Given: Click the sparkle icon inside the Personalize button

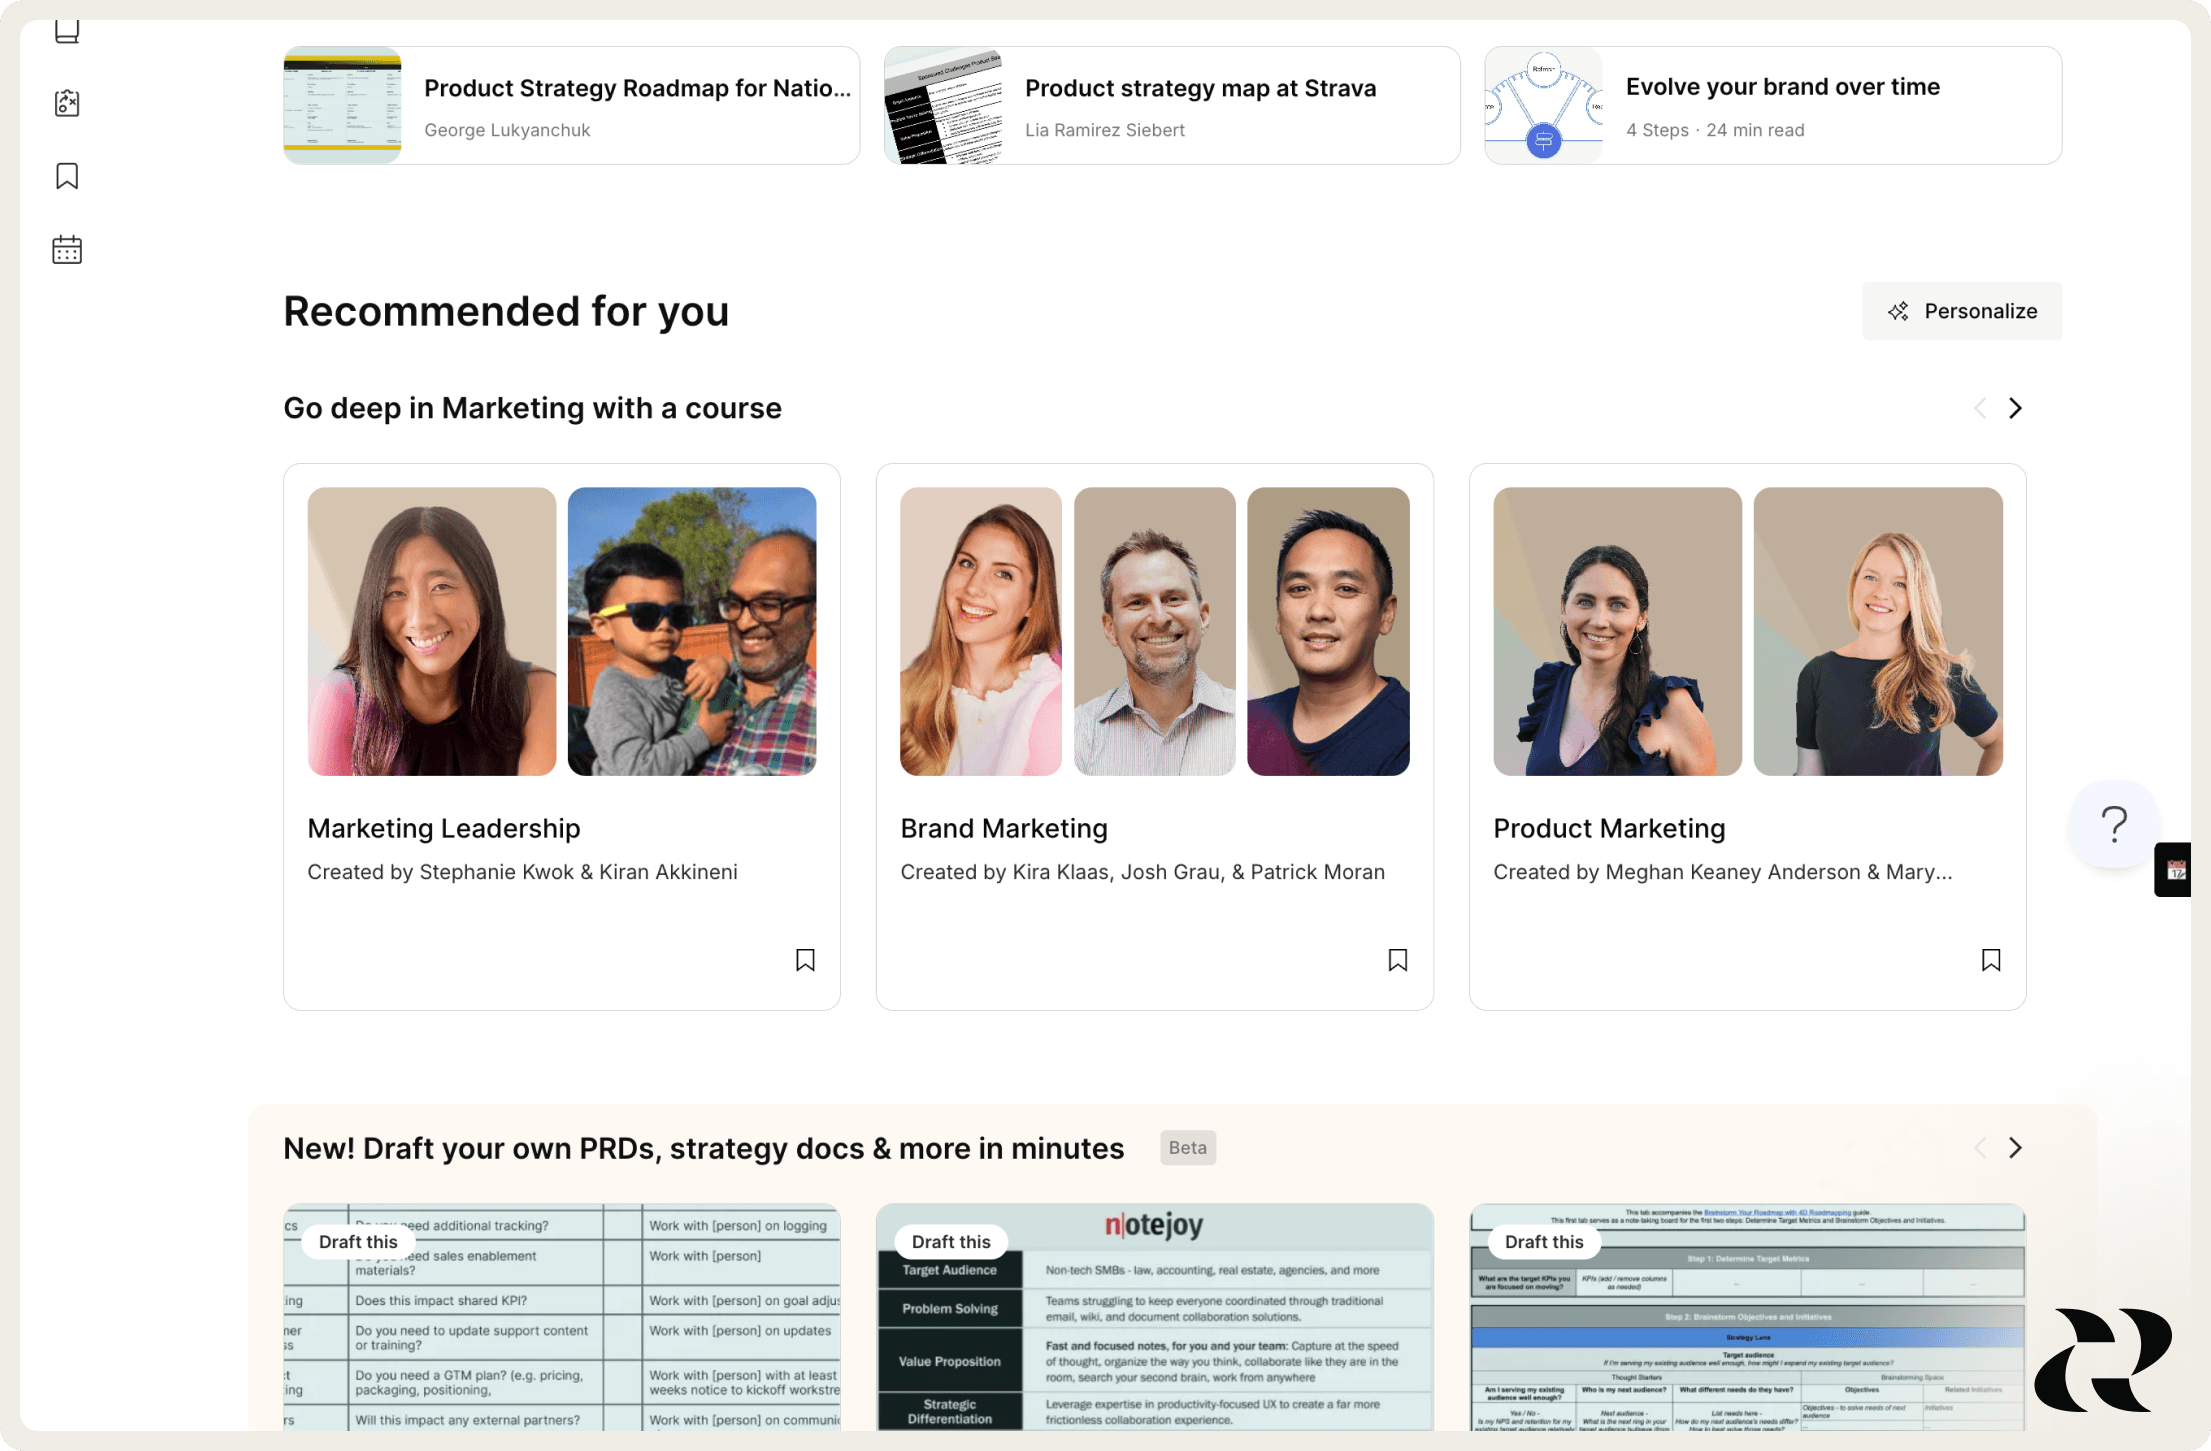Looking at the screenshot, I should point(1898,311).
